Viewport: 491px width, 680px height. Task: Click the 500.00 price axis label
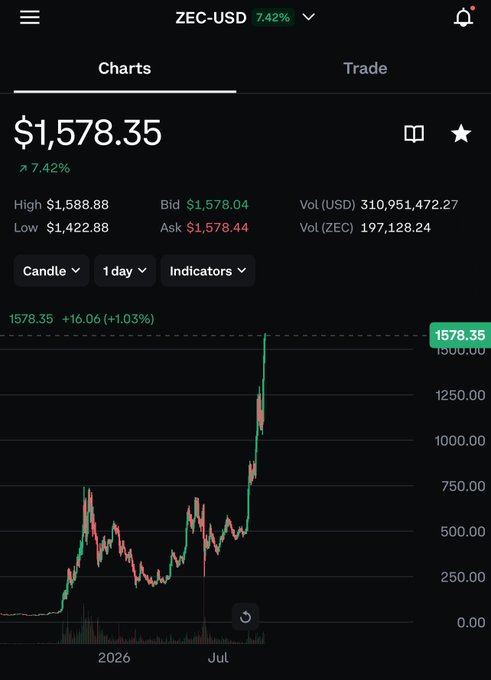[x=463, y=532]
